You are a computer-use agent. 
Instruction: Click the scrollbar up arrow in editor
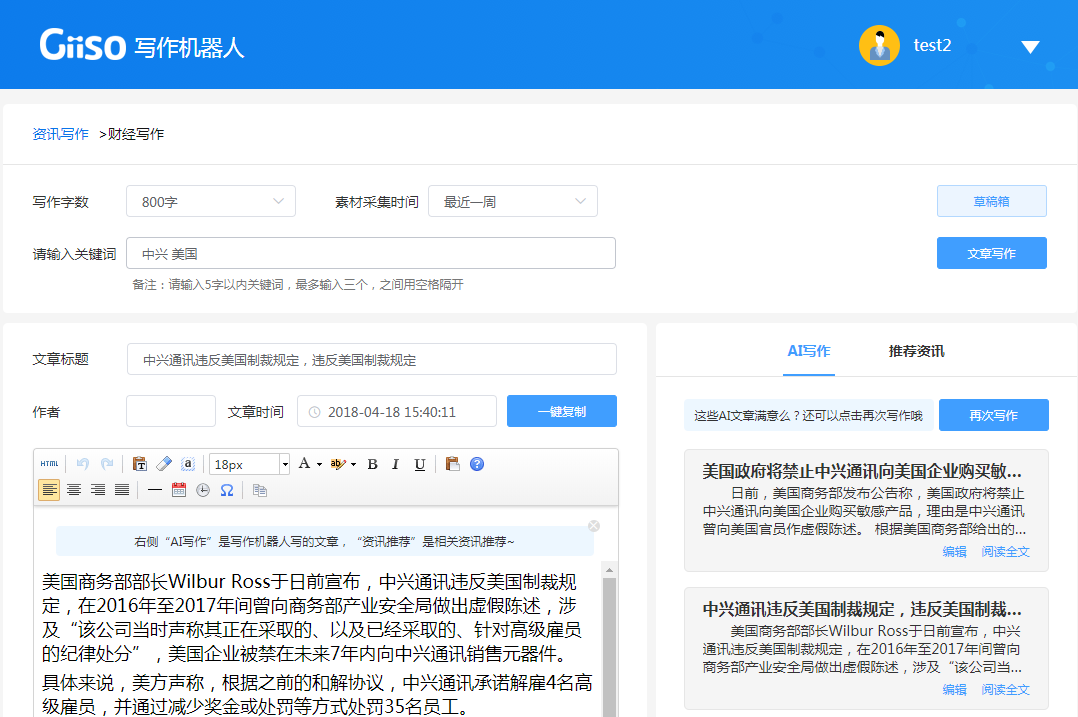coord(609,570)
